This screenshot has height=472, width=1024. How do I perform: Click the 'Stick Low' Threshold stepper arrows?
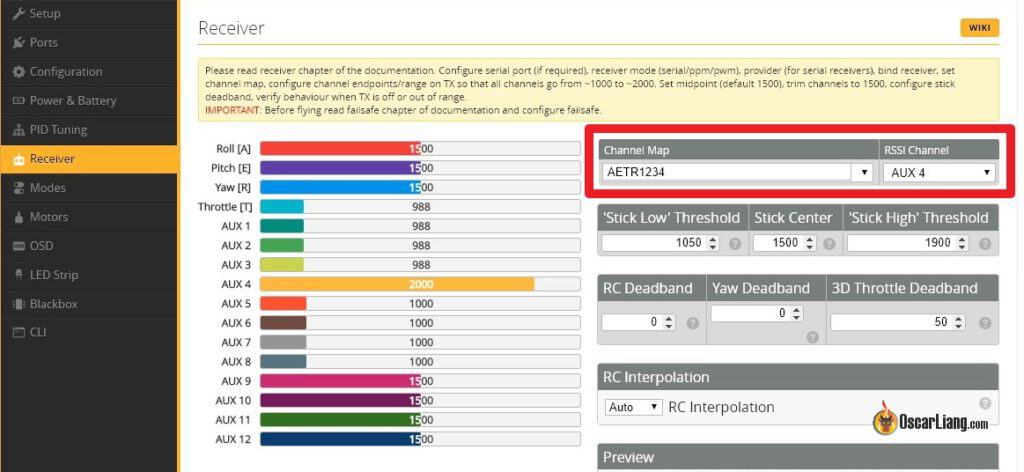click(x=712, y=244)
